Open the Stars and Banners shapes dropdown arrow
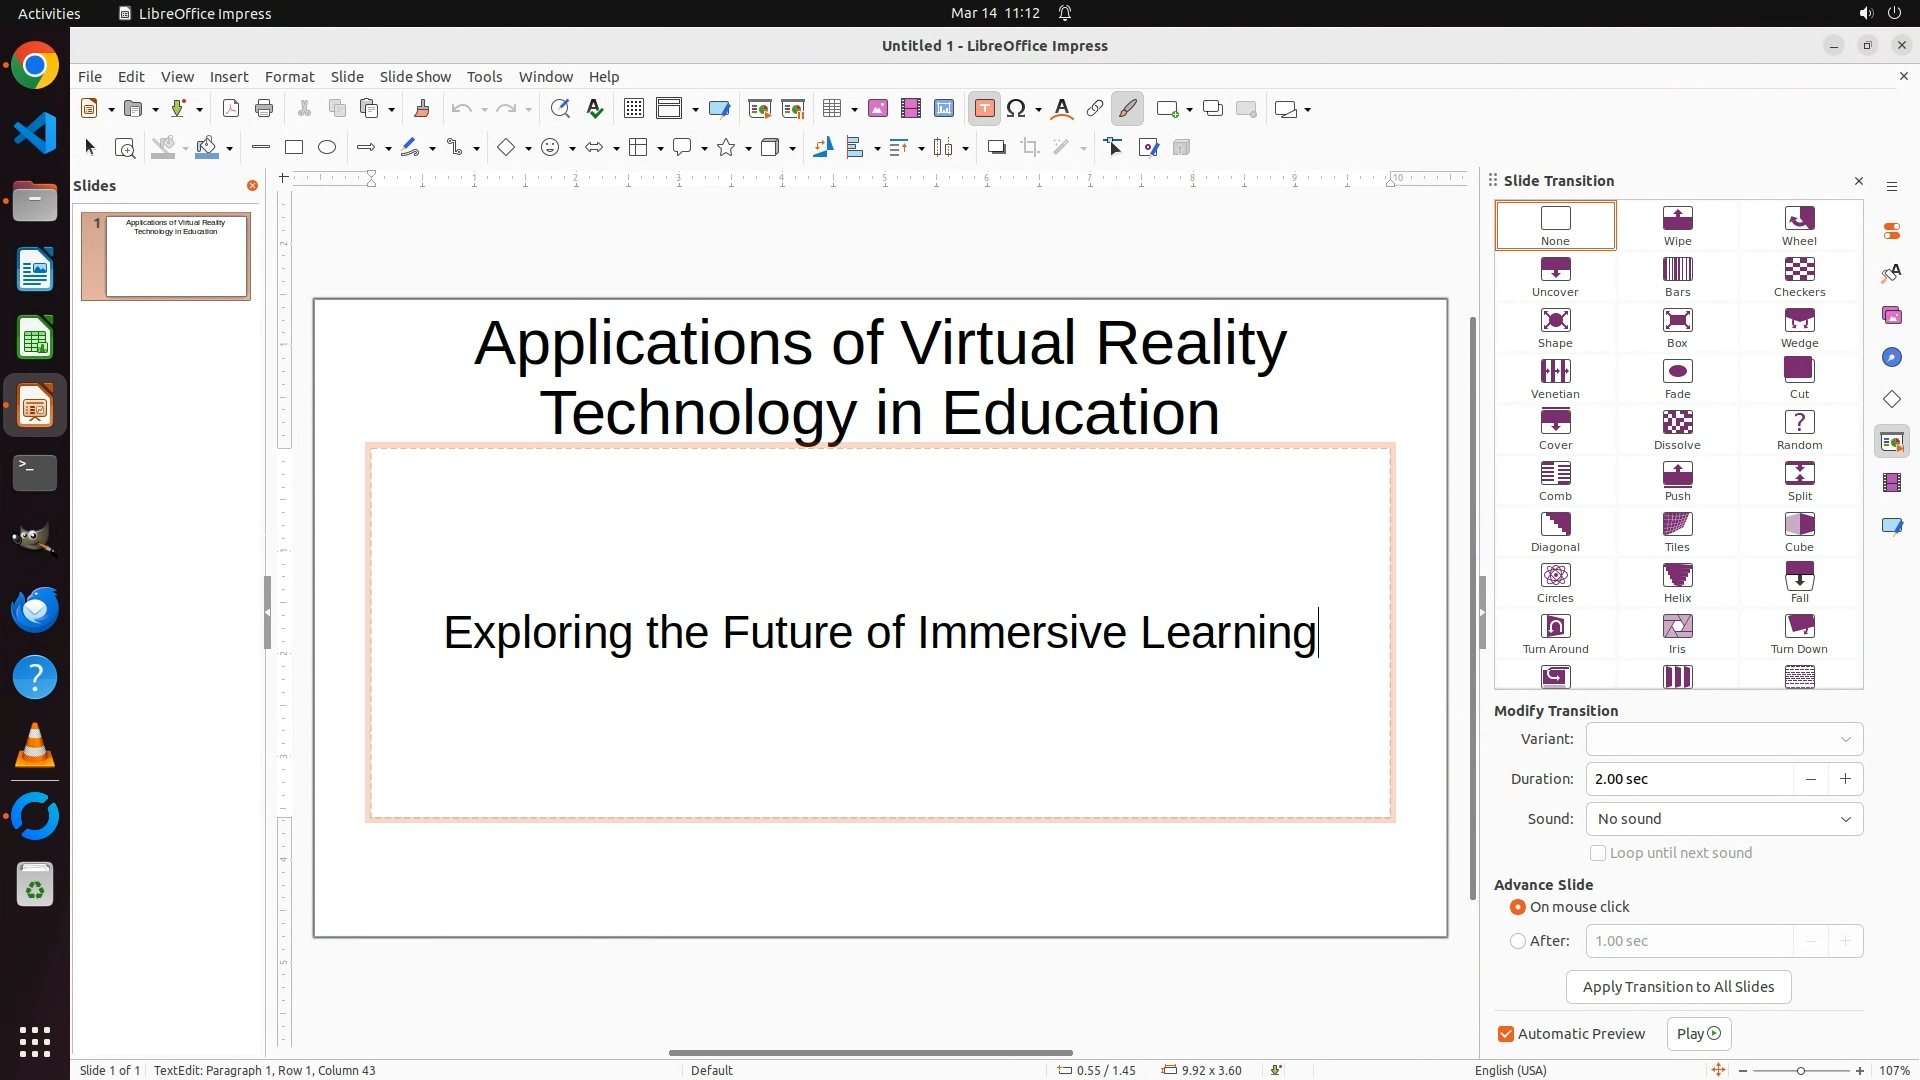The image size is (1920, 1080). (x=748, y=149)
